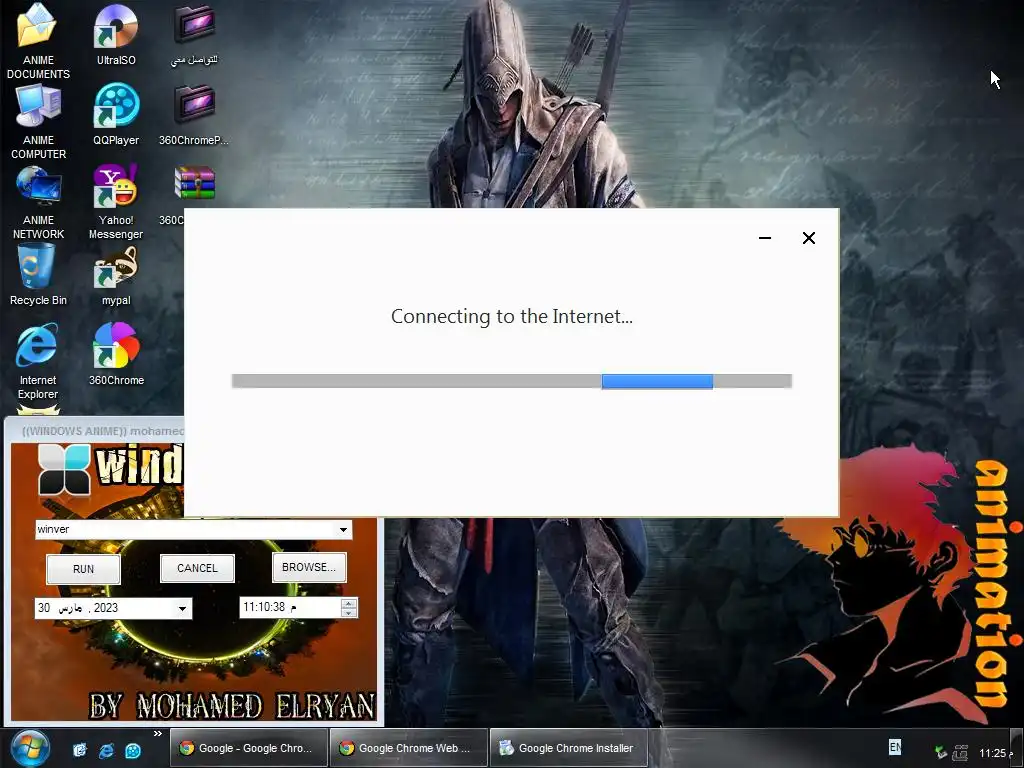Click the network tray icon

[x=960, y=753]
